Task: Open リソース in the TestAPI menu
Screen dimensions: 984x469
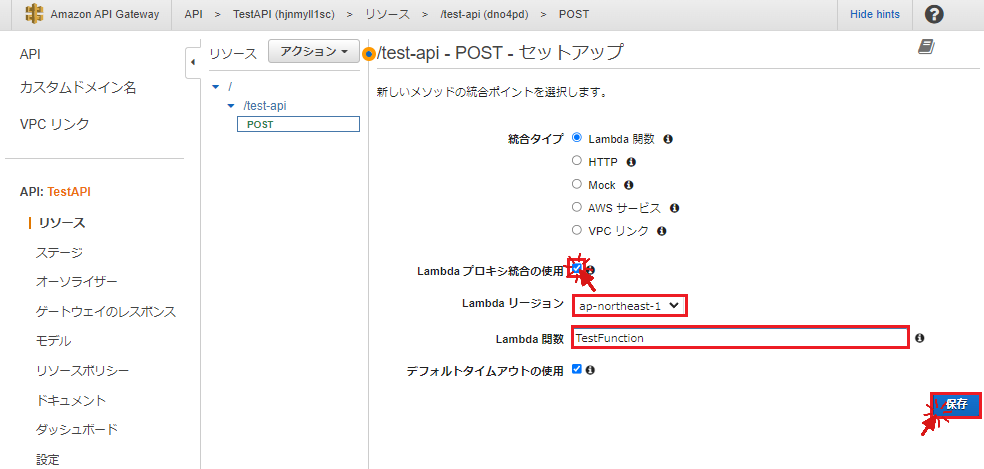Action: (62, 222)
